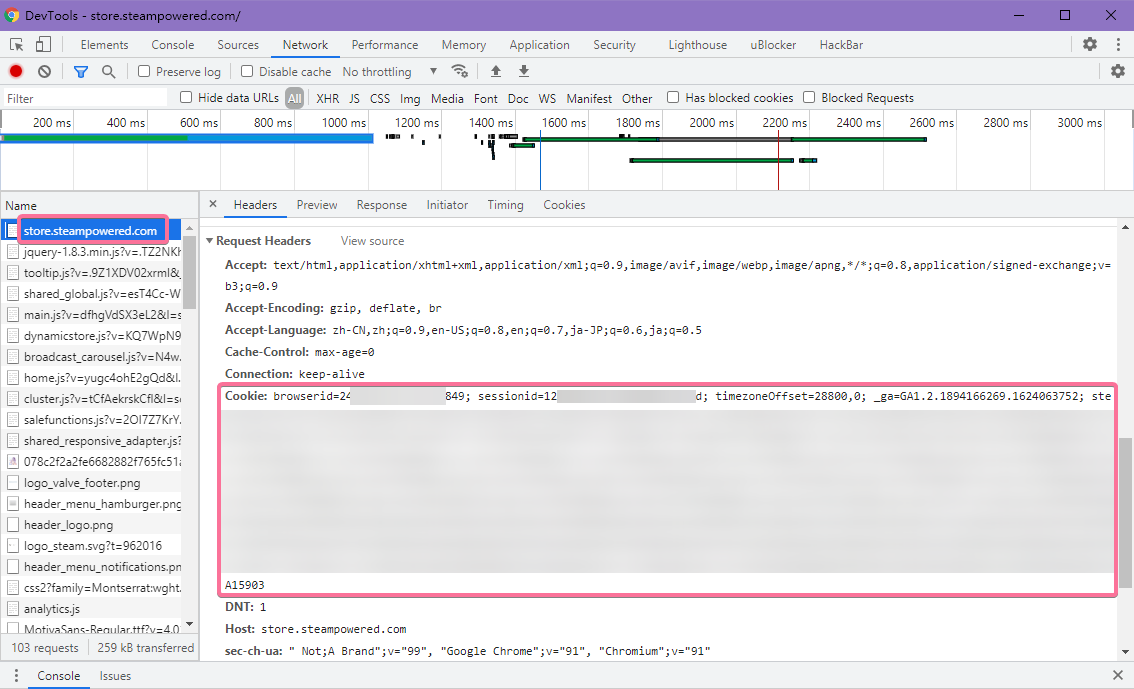This screenshot has width=1134, height=689.
Task: Switch to the Timing tab
Action: (505, 204)
